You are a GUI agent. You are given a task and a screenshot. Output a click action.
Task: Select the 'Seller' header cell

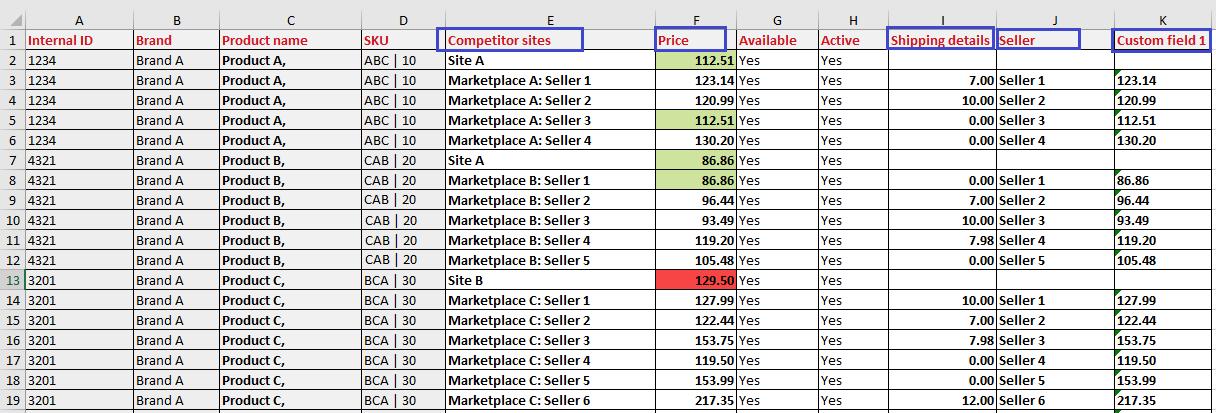(x=1038, y=40)
